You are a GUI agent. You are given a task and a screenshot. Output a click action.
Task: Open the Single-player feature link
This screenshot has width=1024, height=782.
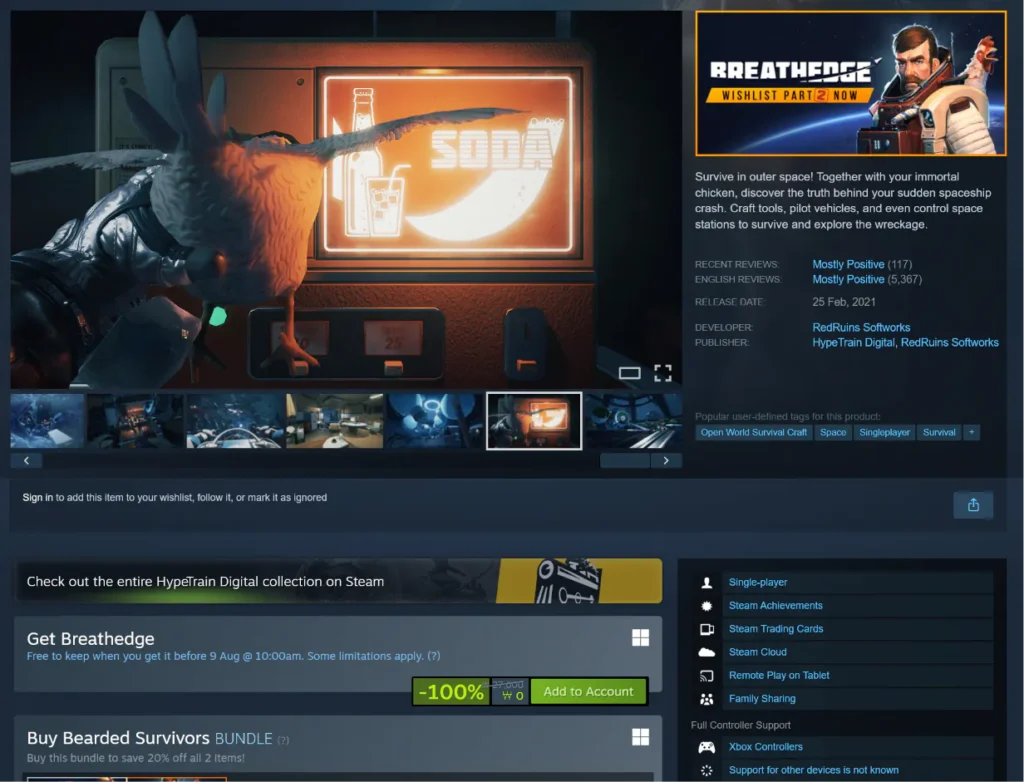pyautogui.click(x=758, y=582)
